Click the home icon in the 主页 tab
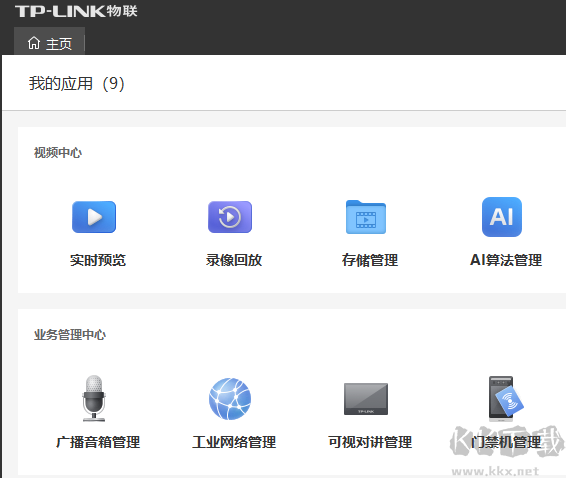566x478 pixels. coord(34,43)
